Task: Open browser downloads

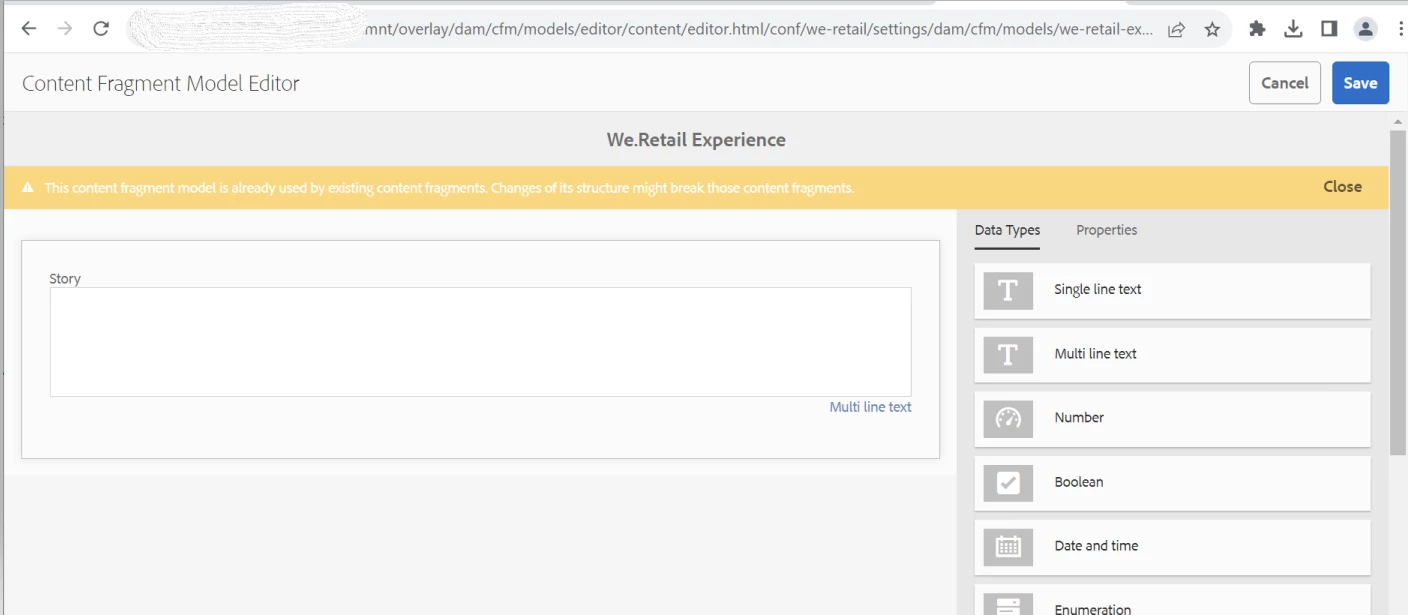Action: [1293, 29]
